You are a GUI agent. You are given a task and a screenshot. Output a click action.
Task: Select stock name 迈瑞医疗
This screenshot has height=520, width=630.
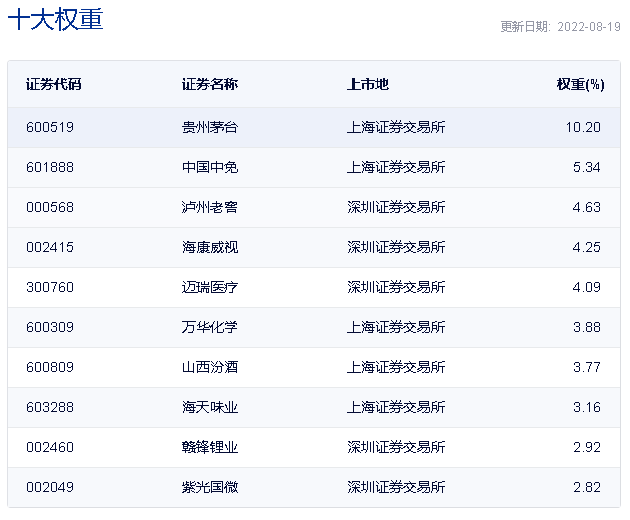point(210,287)
